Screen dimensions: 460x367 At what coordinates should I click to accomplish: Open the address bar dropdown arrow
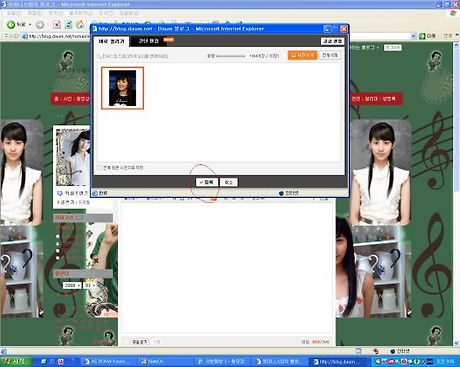click(x=413, y=36)
